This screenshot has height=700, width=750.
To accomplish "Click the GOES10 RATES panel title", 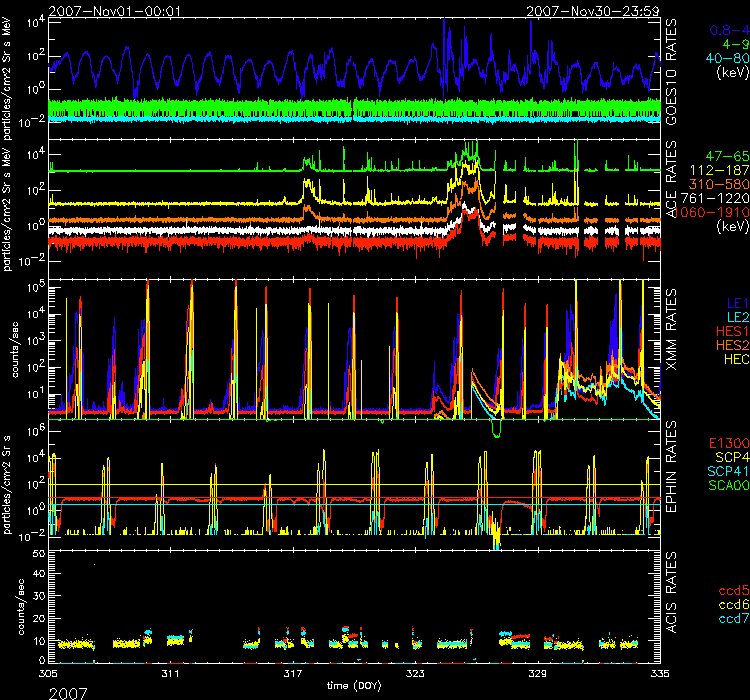I will pos(672,72).
